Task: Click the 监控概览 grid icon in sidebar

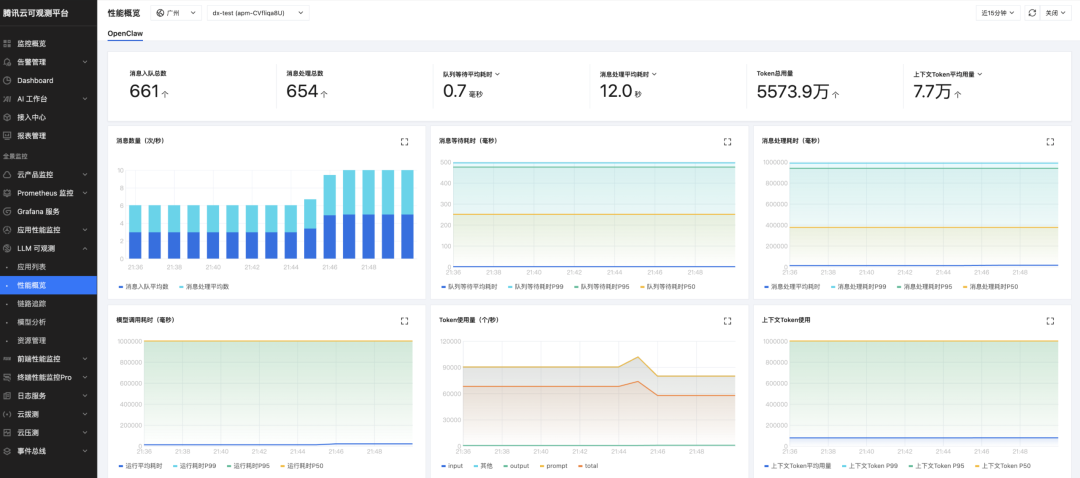Action: pos(7,43)
